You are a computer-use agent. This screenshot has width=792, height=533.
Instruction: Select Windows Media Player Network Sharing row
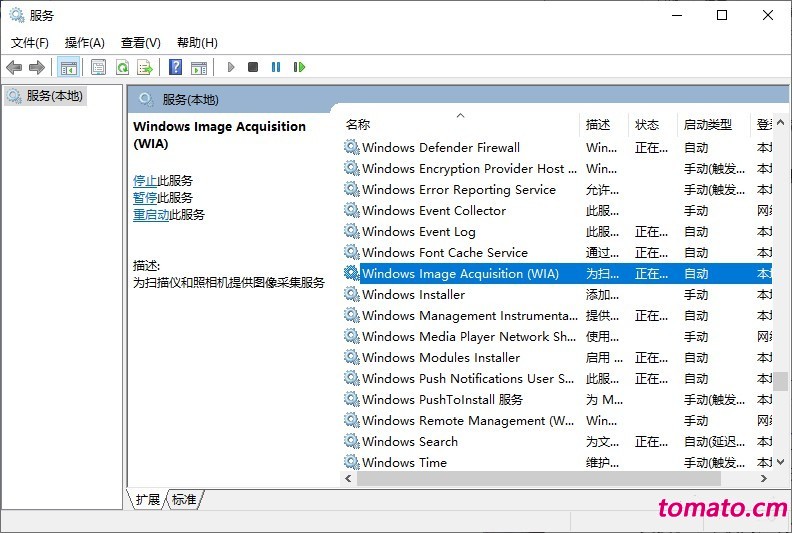pos(557,336)
